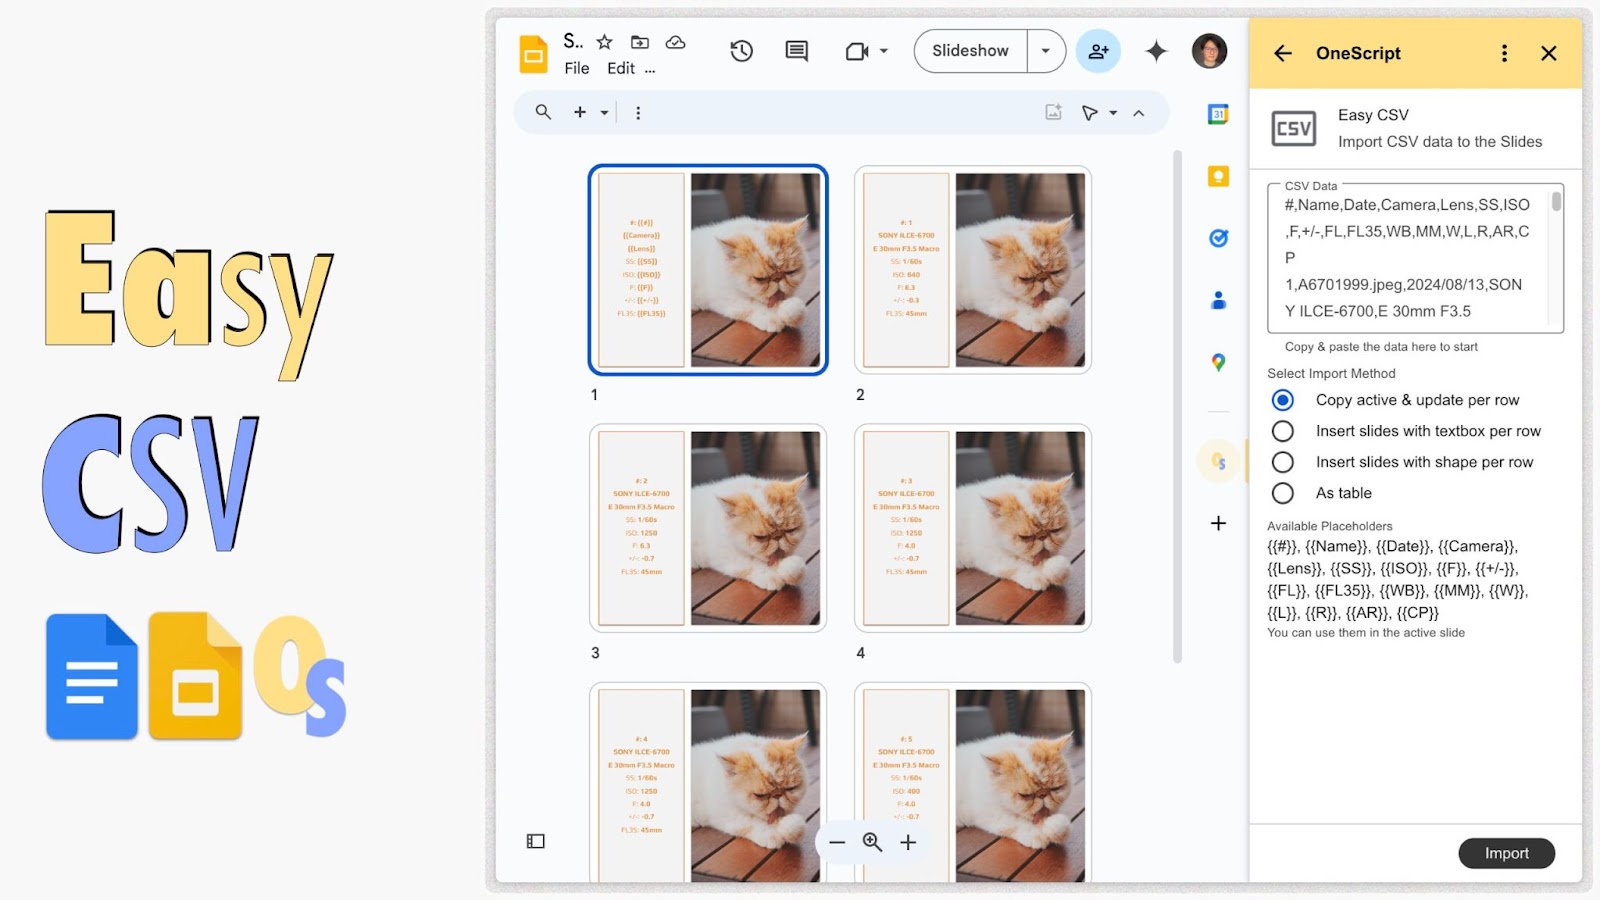Image resolution: width=1600 pixels, height=900 pixels.
Task: Toggle filmstrip view icon
Action: click(536, 841)
